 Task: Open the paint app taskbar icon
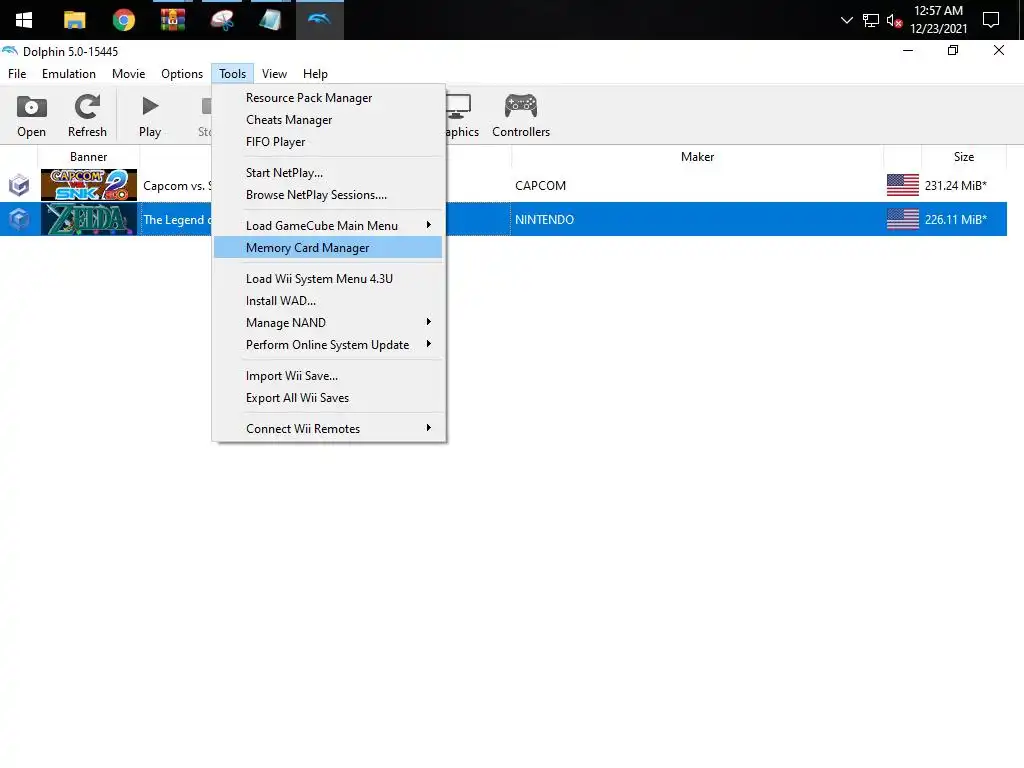pos(222,20)
